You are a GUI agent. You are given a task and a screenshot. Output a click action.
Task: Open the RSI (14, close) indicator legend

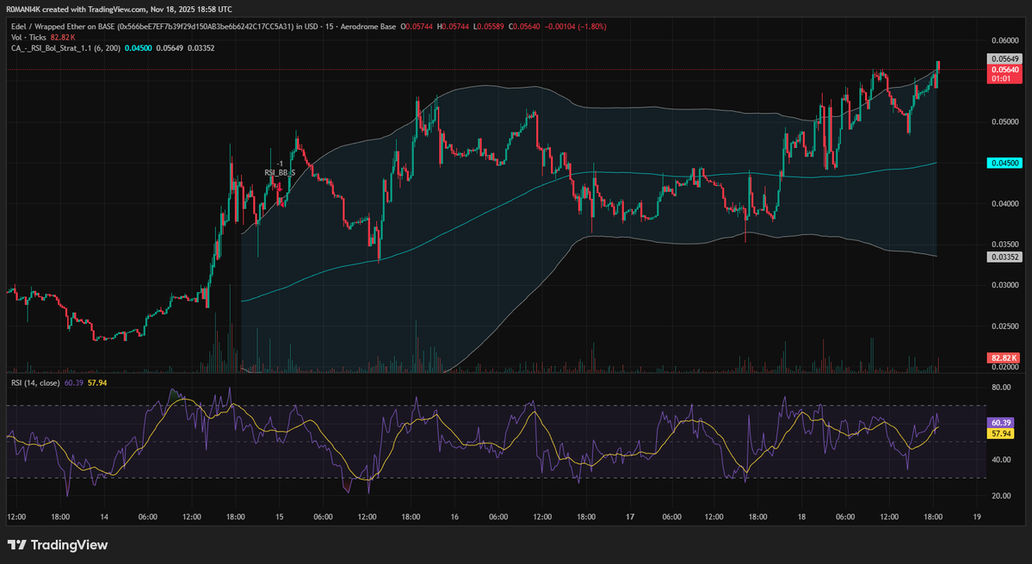click(x=36, y=383)
